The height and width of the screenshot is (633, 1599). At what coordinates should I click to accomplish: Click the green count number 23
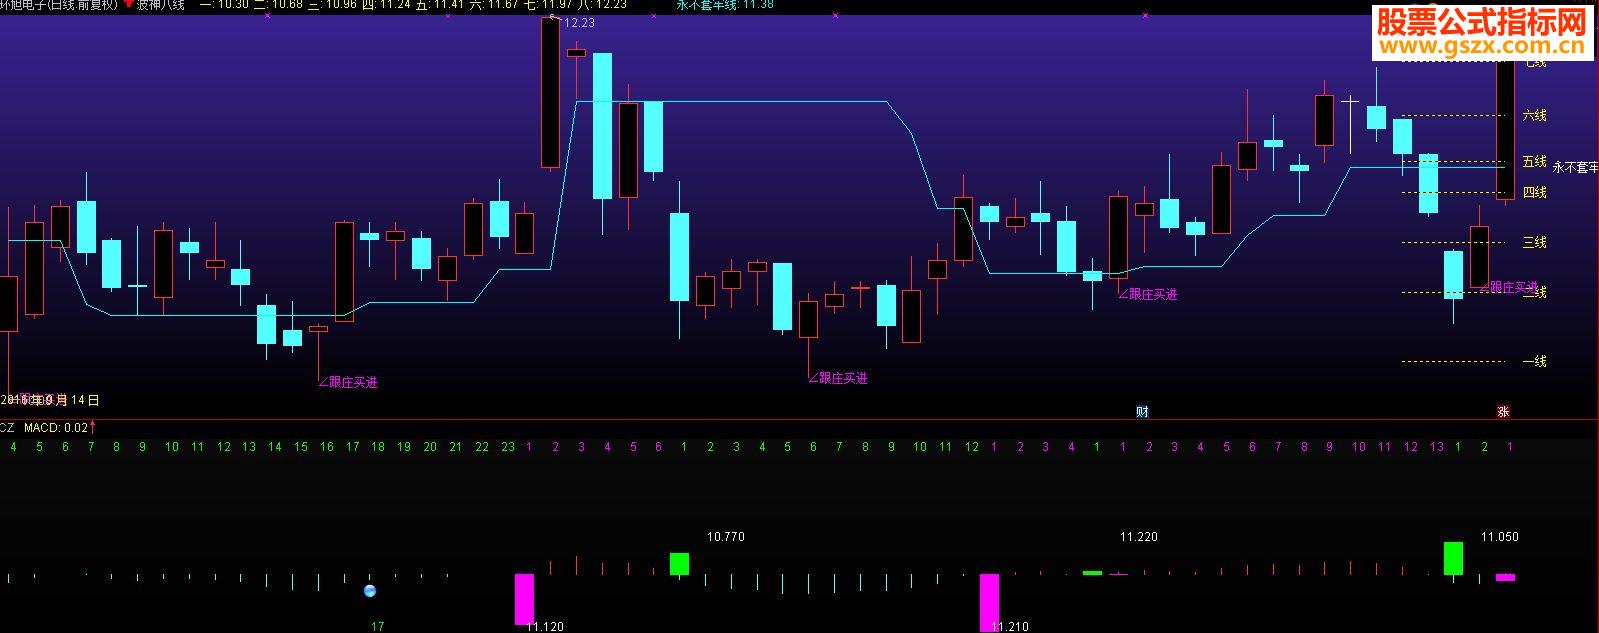[x=508, y=447]
